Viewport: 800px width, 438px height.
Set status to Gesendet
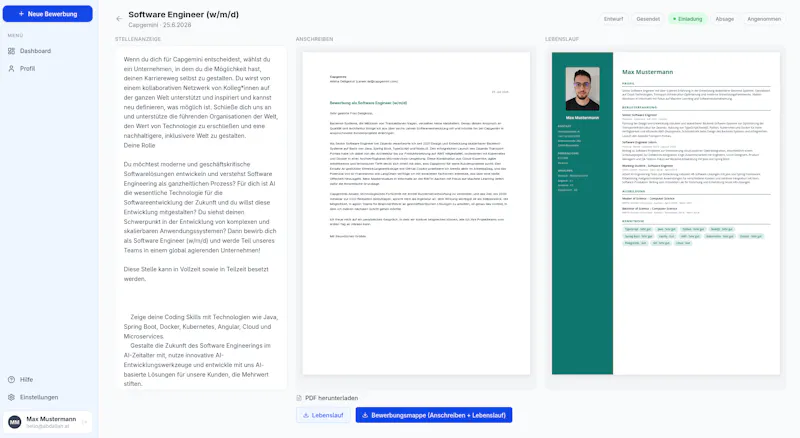pos(648,19)
